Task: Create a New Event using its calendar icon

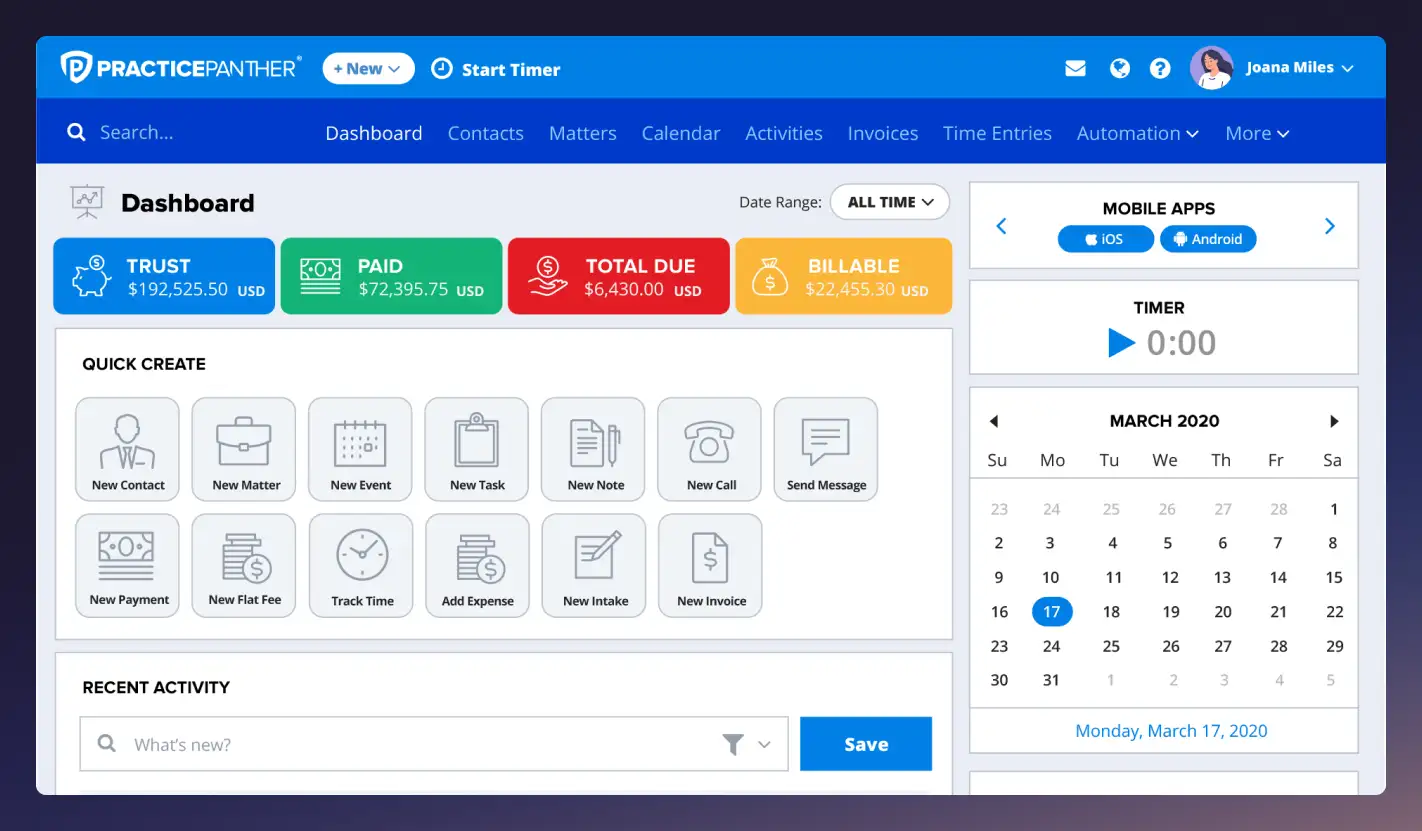Action: (x=360, y=448)
